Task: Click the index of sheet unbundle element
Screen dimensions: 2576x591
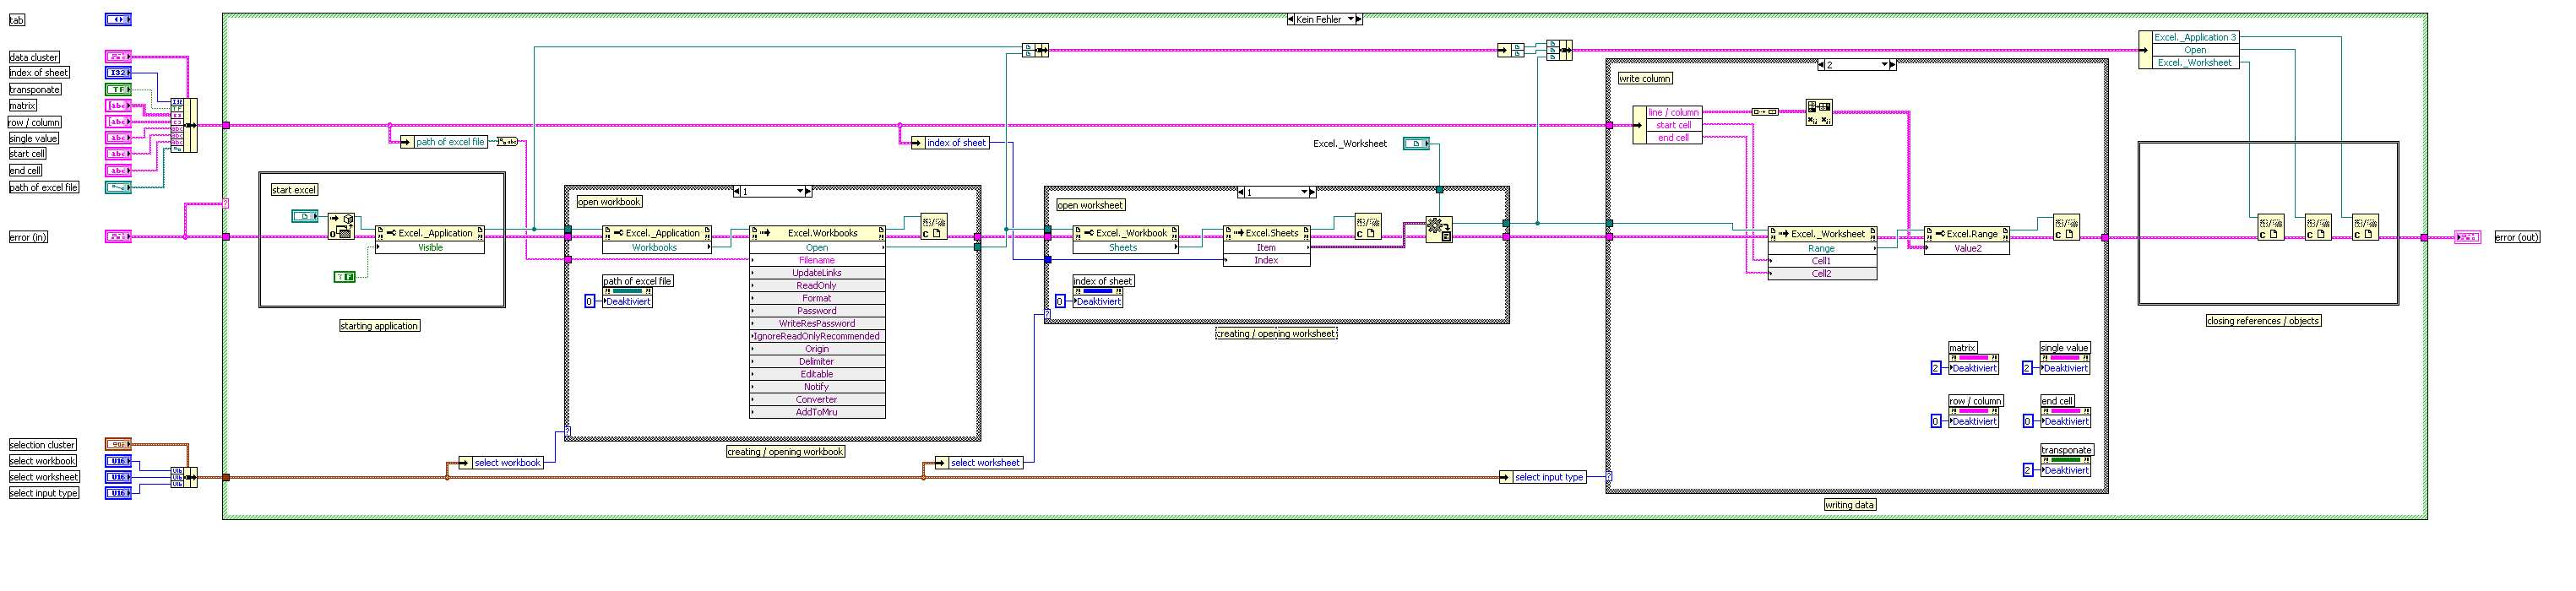Action: point(956,143)
